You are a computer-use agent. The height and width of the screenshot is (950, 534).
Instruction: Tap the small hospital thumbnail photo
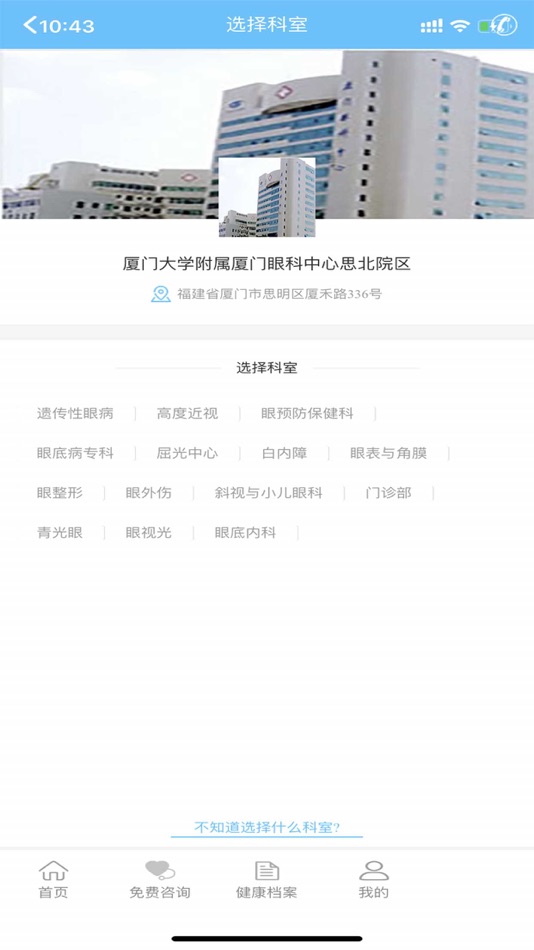pos(267,197)
